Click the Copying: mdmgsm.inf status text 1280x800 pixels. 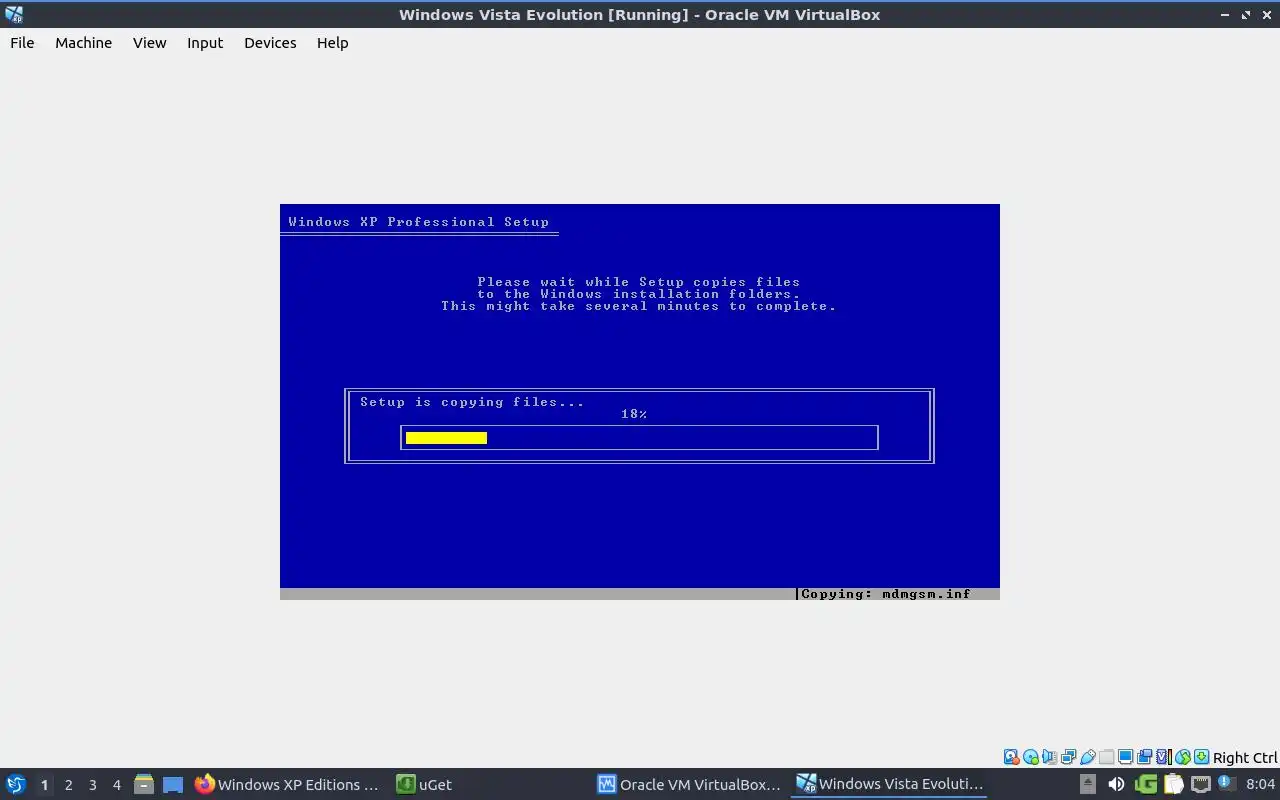coord(886,594)
